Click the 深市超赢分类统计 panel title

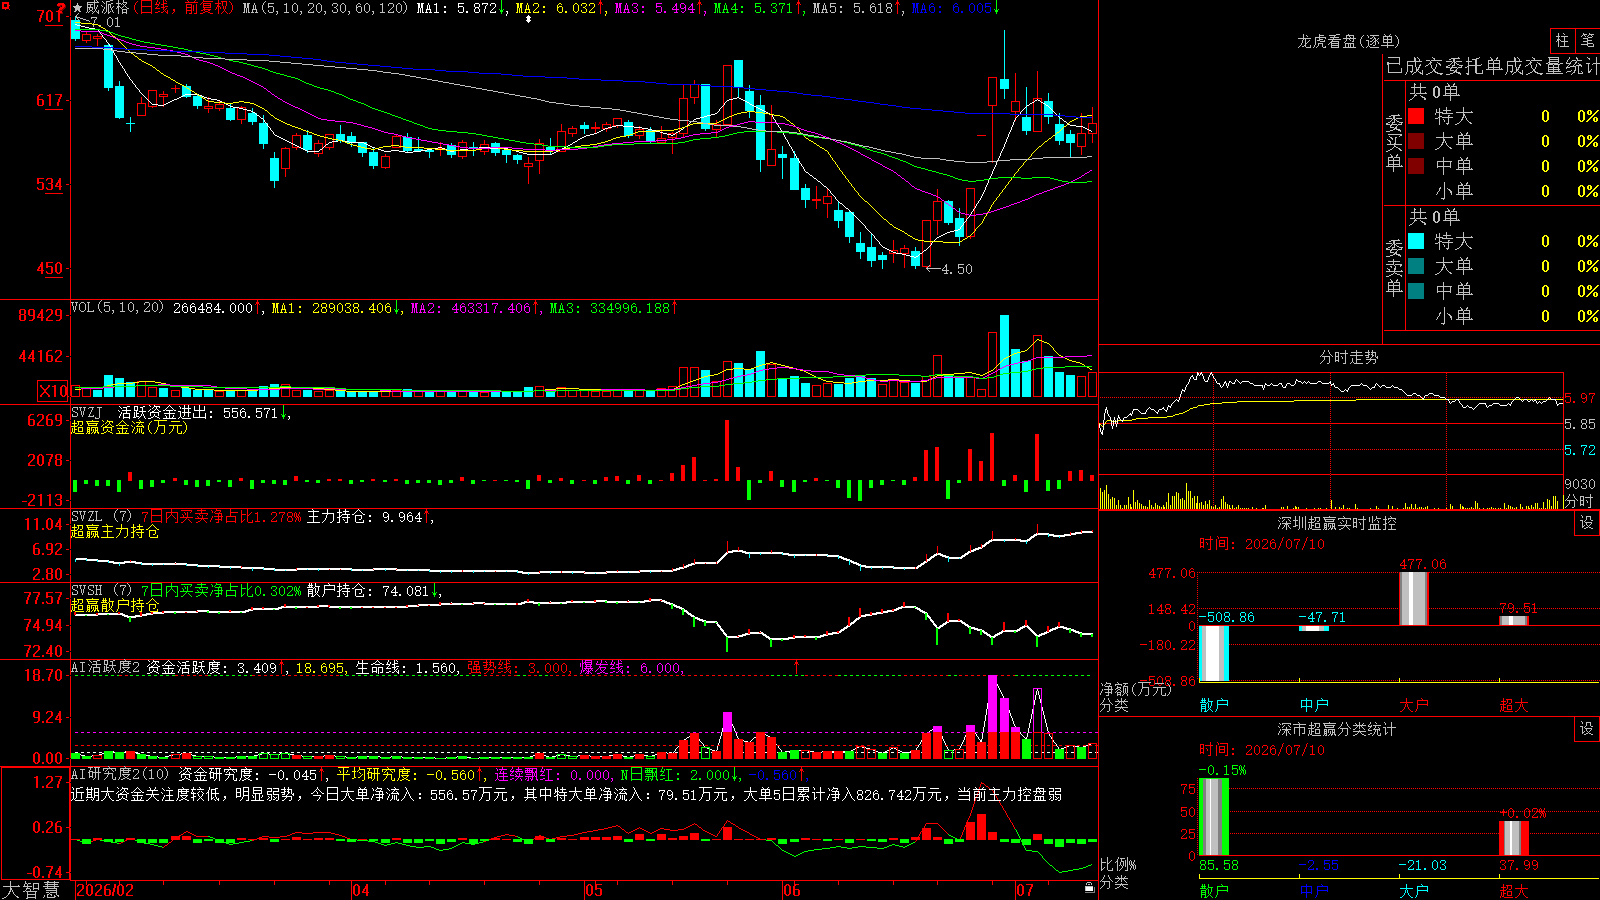click(1337, 729)
